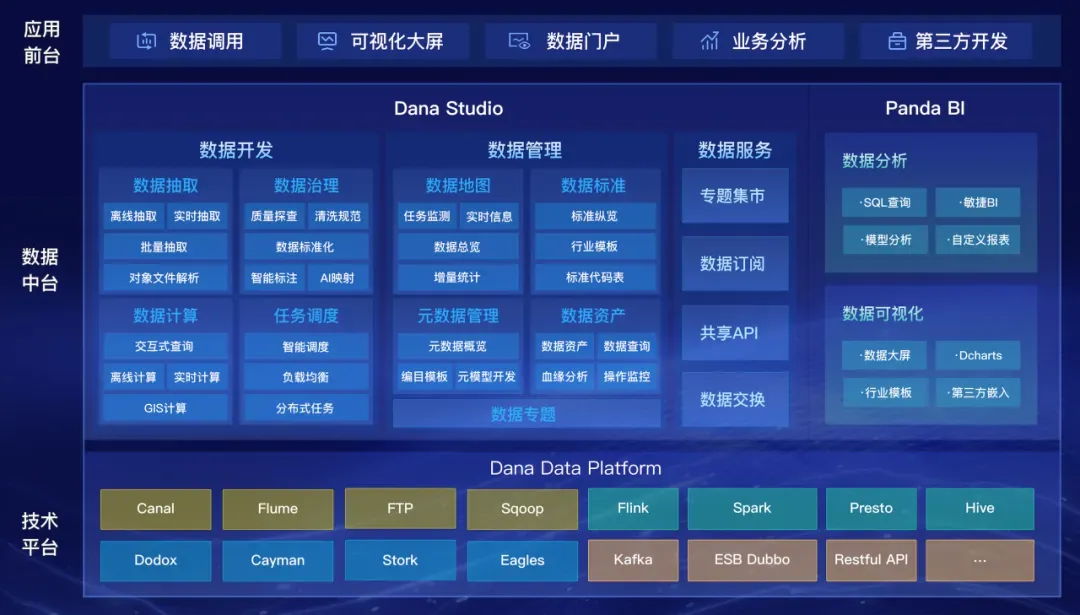Click the 数据标准化 box

(306, 247)
